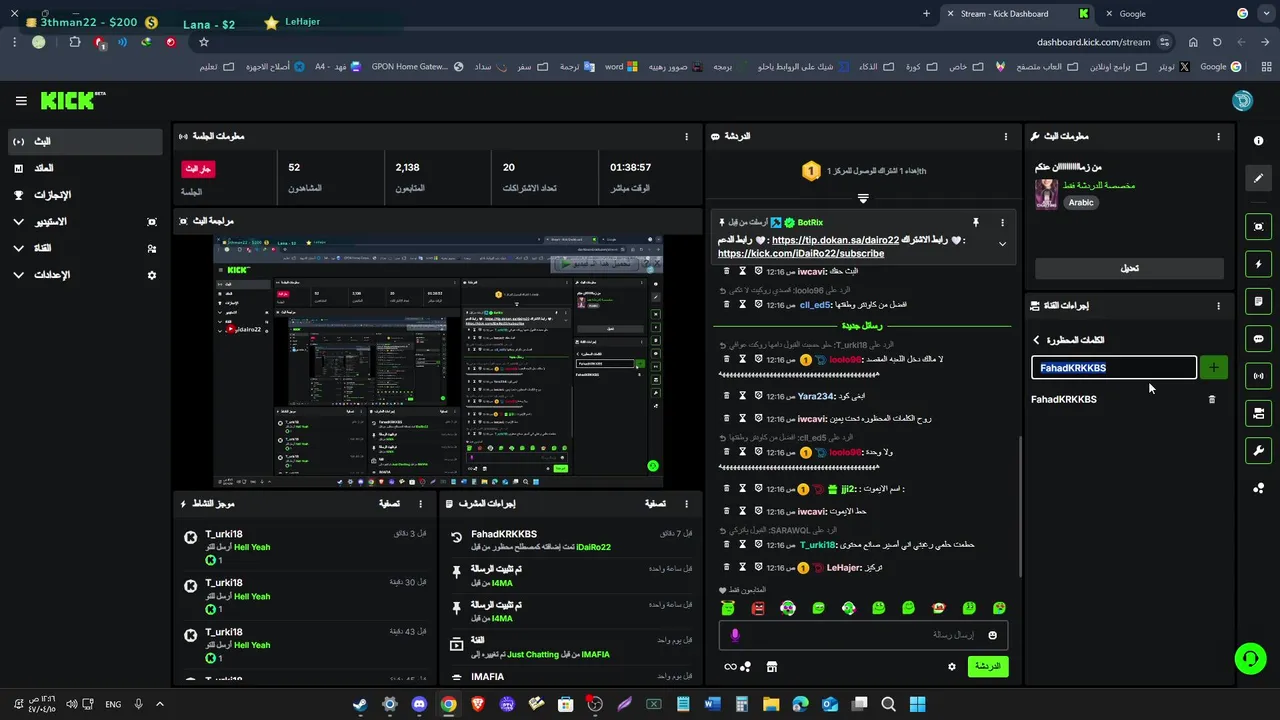Open activity feed panel three-dot menu
1280x720 pixels.
click(x=420, y=504)
